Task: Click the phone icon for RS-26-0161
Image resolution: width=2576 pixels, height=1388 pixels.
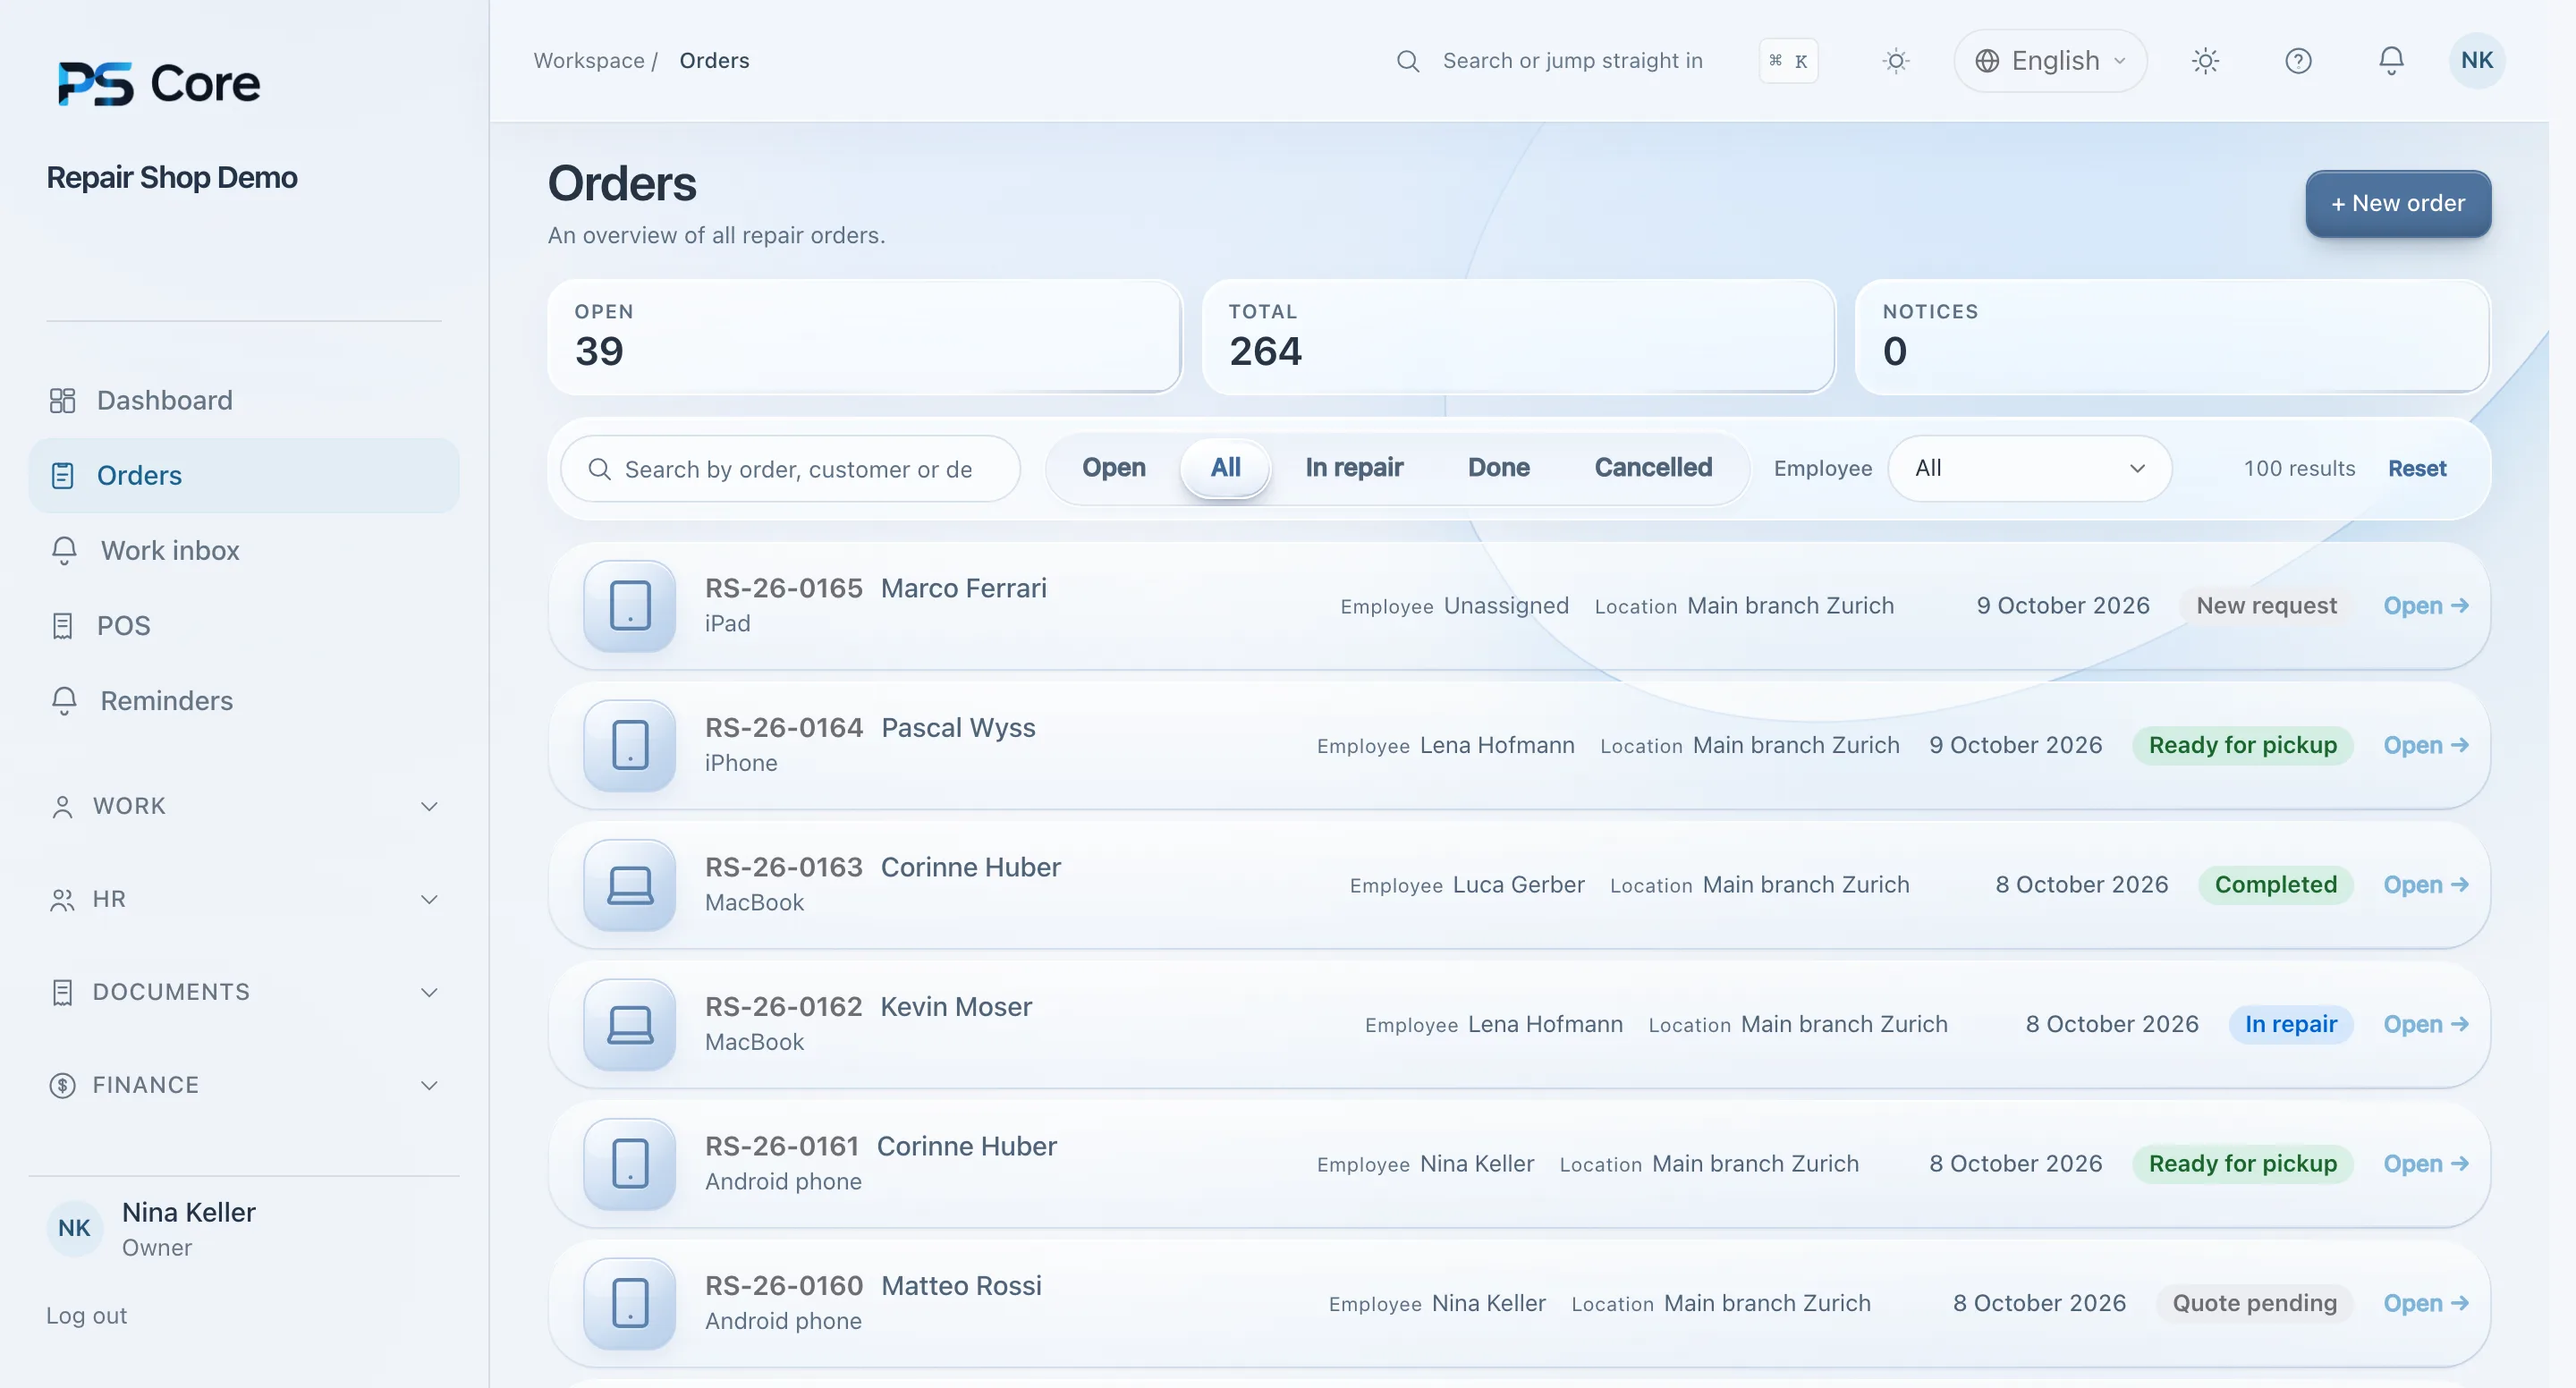Action: pyautogui.click(x=630, y=1164)
